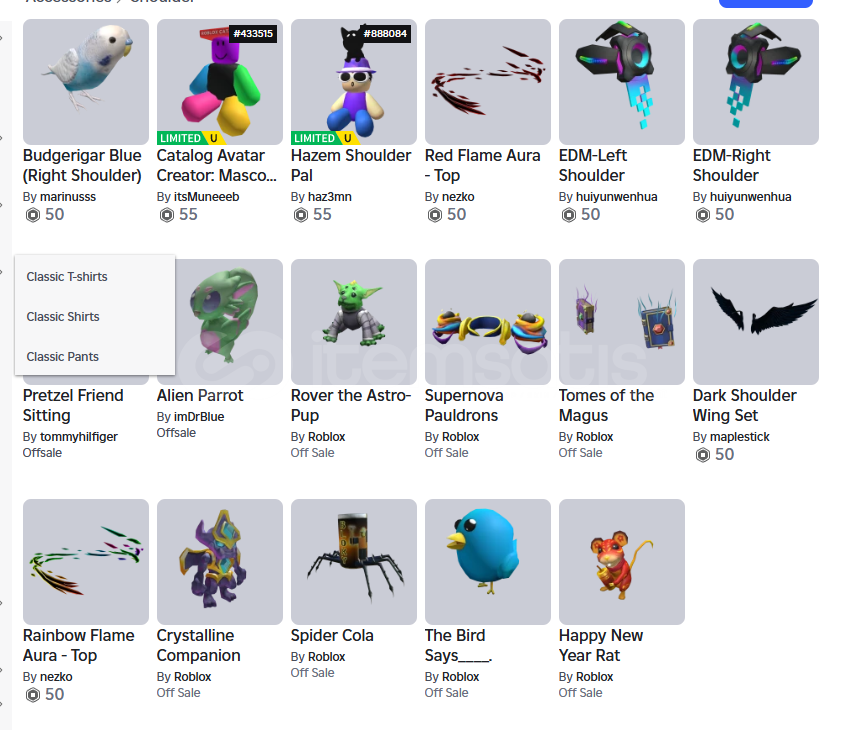The height and width of the screenshot is (730, 844).
Task: Open the EDM-Right Shoulder item image
Action: (x=756, y=82)
